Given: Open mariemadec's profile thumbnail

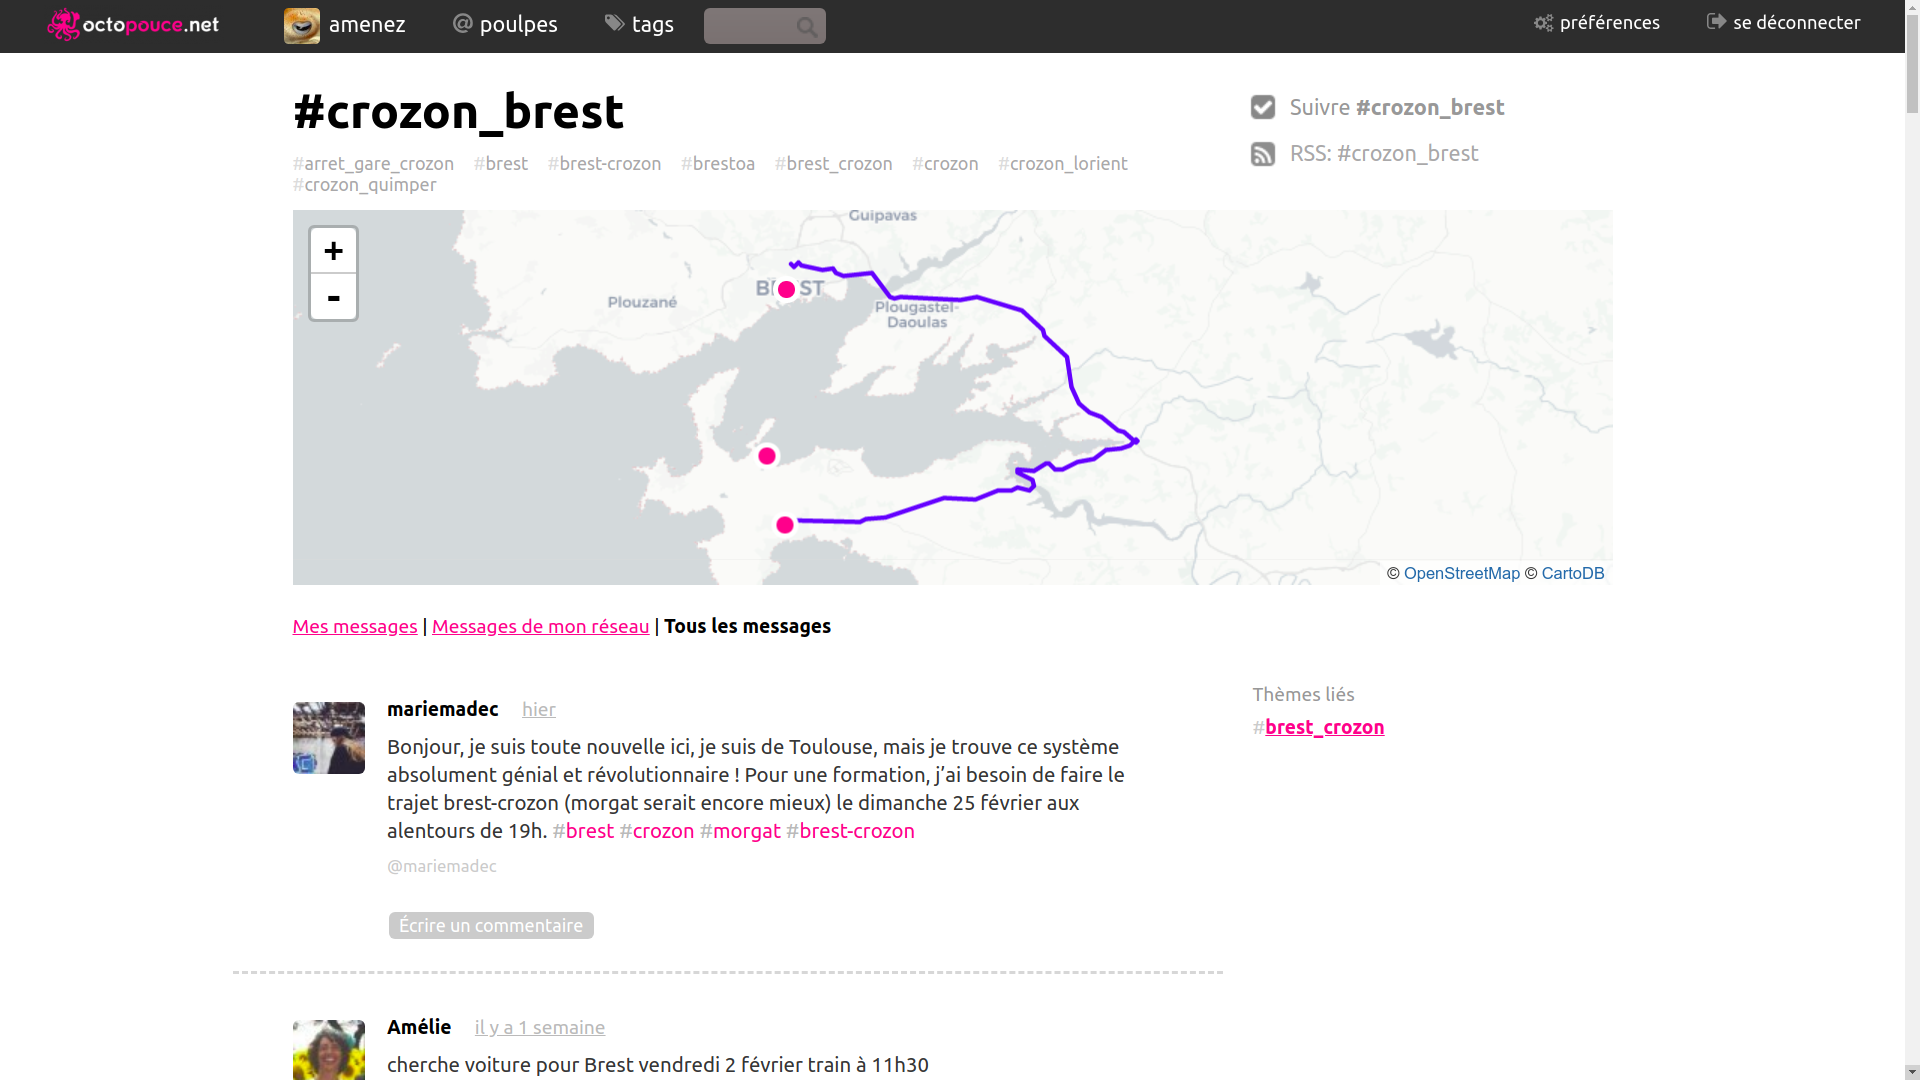Looking at the screenshot, I should 329,738.
